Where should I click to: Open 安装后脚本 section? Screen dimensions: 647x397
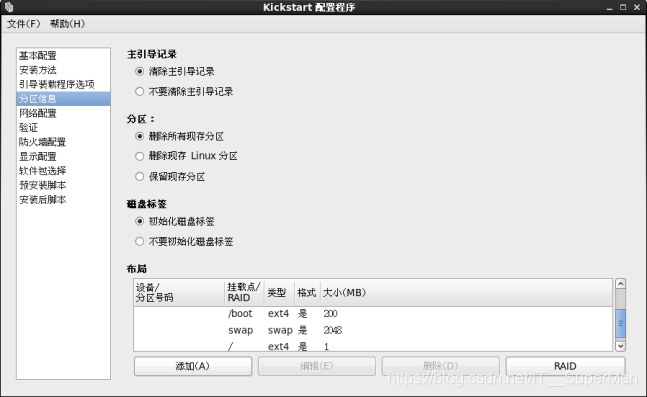[64, 200]
